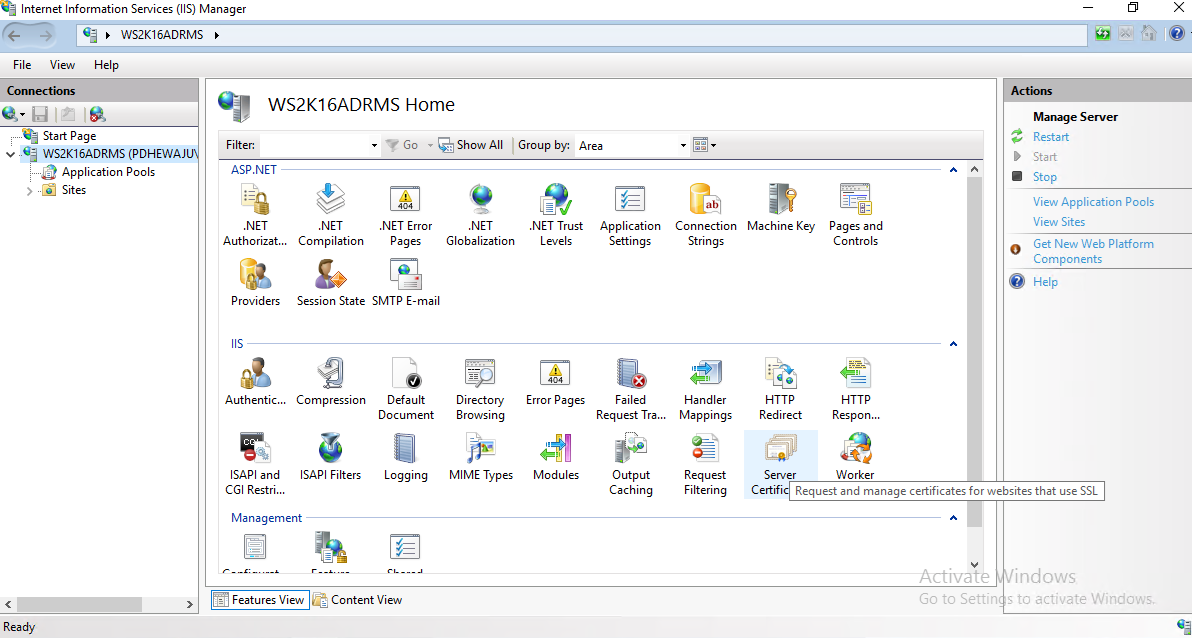Screen dimensions: 1192x638
Task: Open Connection Strings feature
Action: [x=705, y=216]
